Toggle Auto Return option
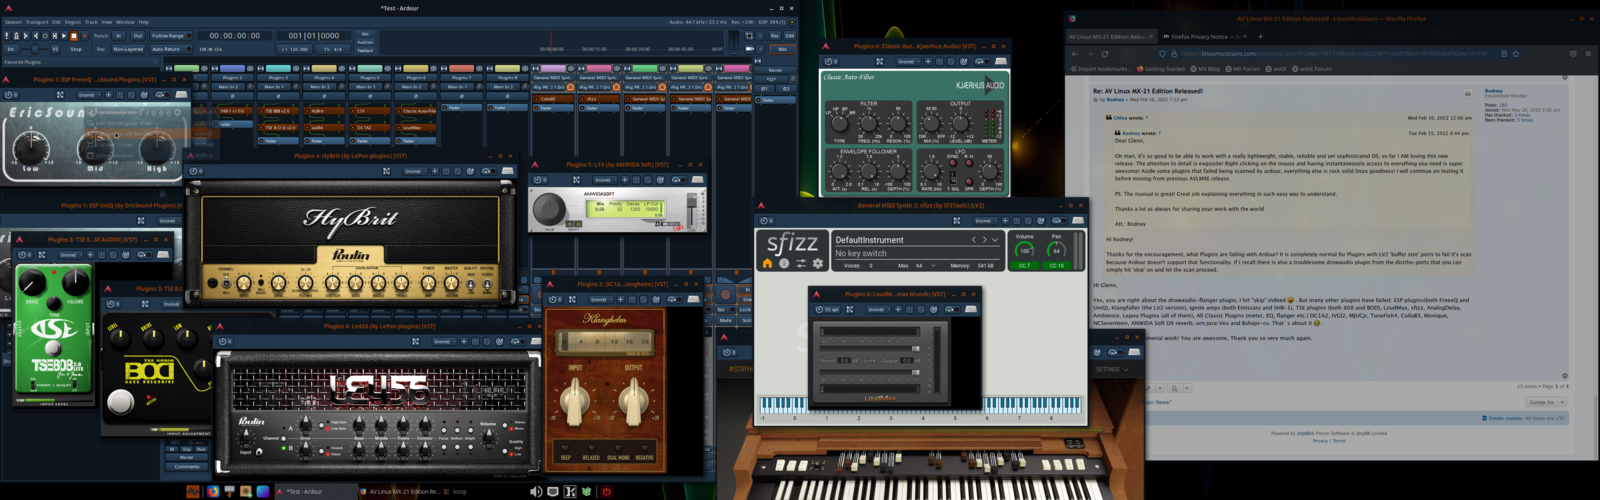The height and width of the screenshot is (500, 1600). 171,49
